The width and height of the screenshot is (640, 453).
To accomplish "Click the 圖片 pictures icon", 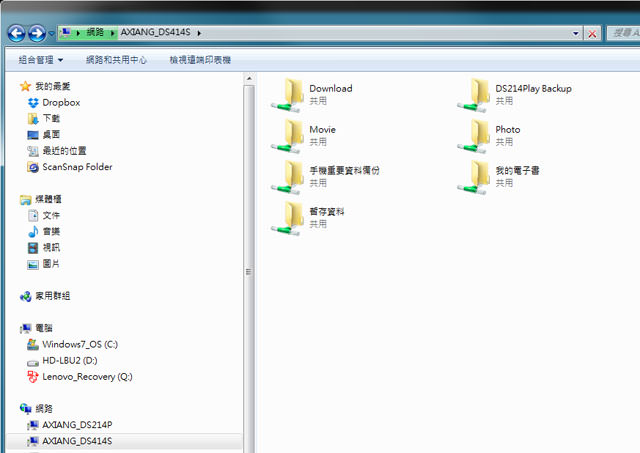I will pos(33,264).
